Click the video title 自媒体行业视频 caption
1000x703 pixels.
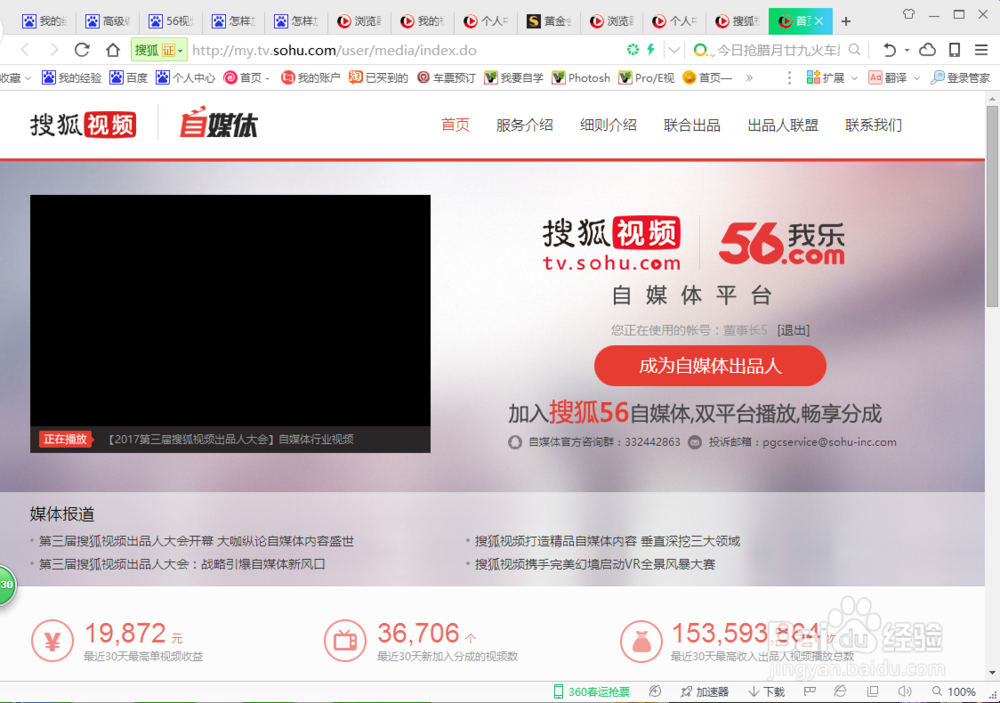[230, 439]
